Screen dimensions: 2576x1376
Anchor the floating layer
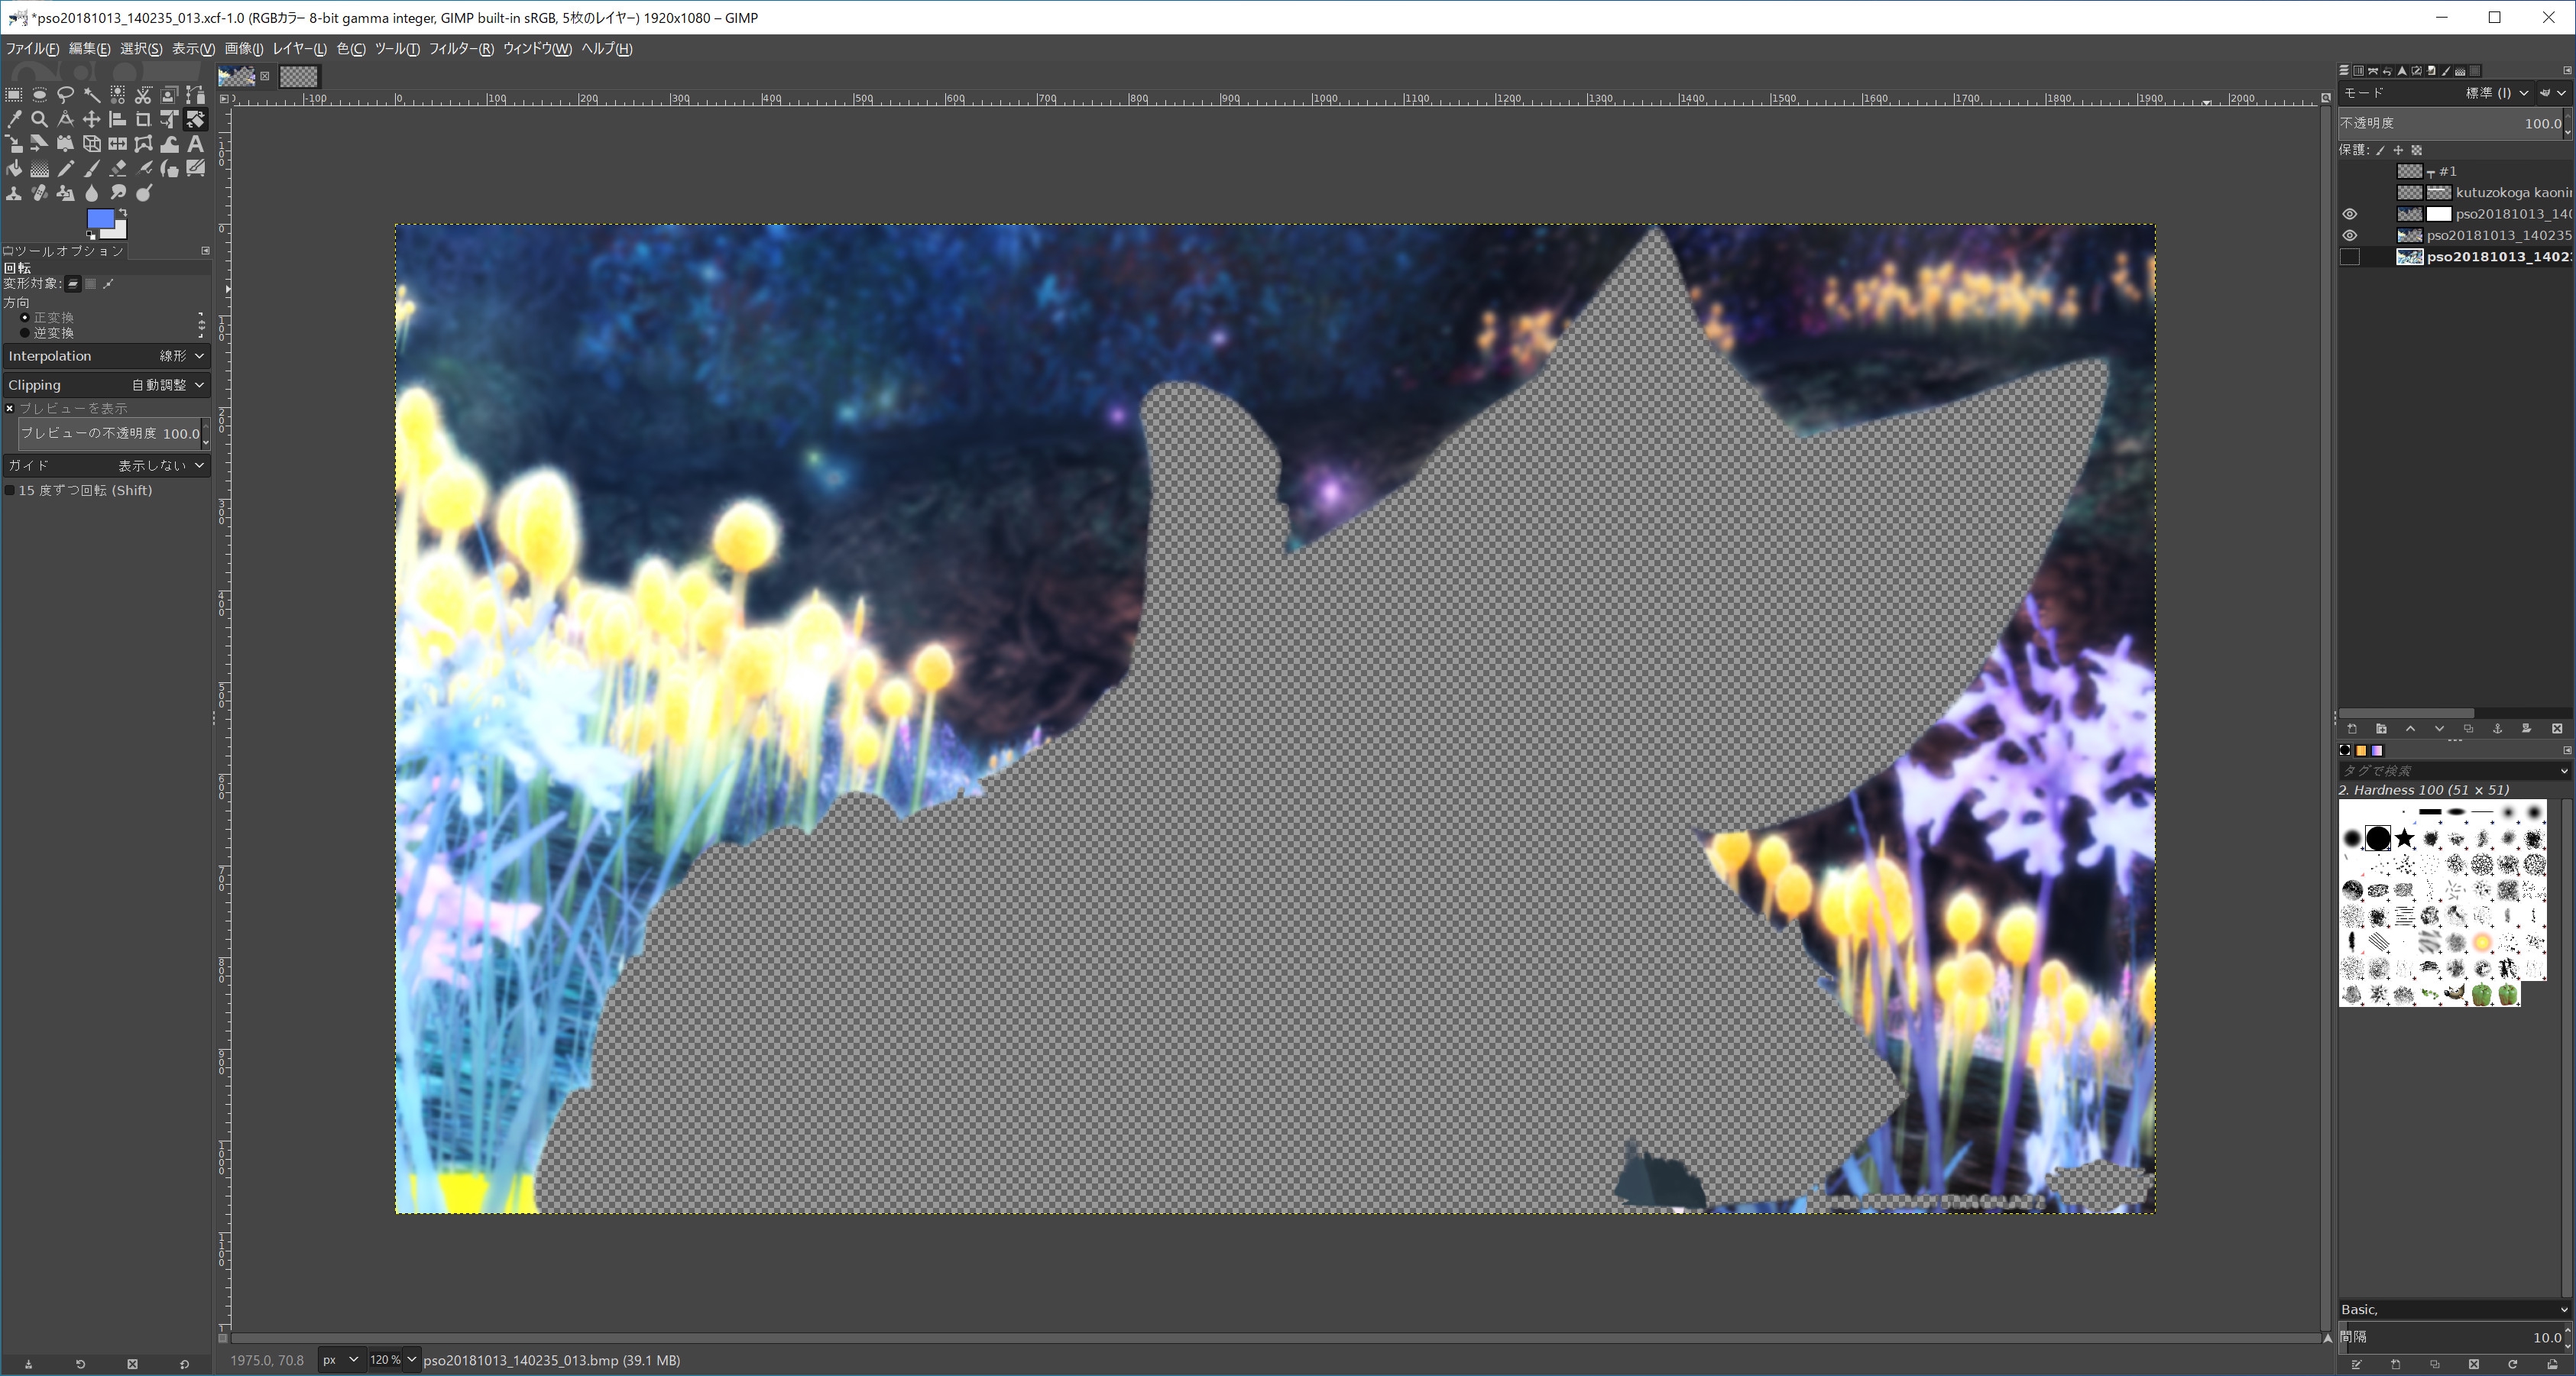(x=2497, y=729)
